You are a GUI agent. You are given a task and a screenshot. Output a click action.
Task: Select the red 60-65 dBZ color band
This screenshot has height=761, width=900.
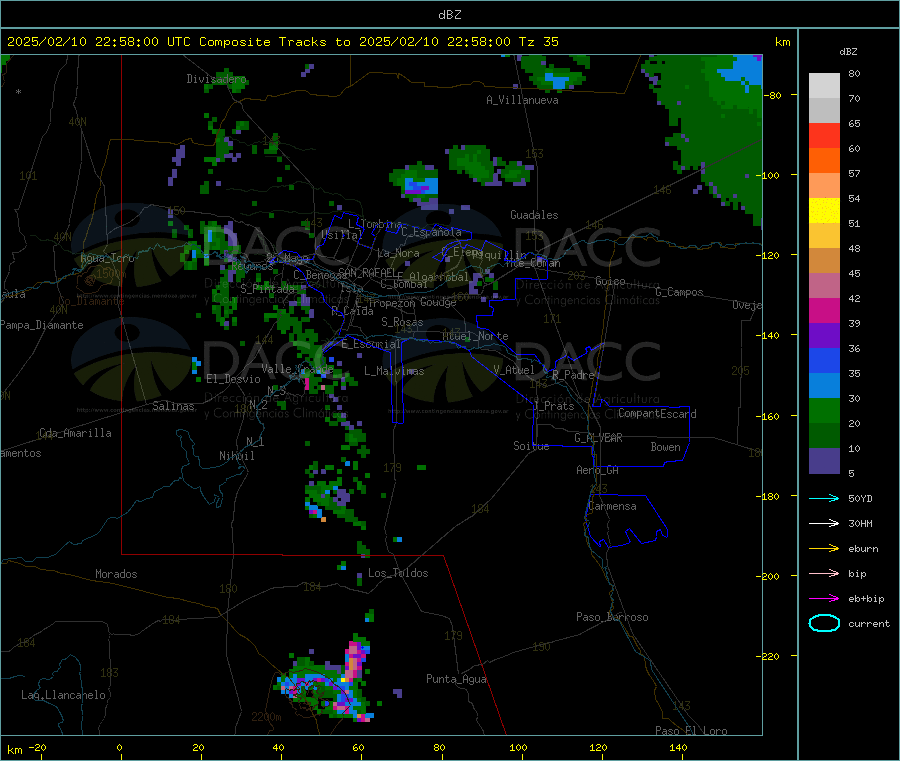click(x=824, y=135)
